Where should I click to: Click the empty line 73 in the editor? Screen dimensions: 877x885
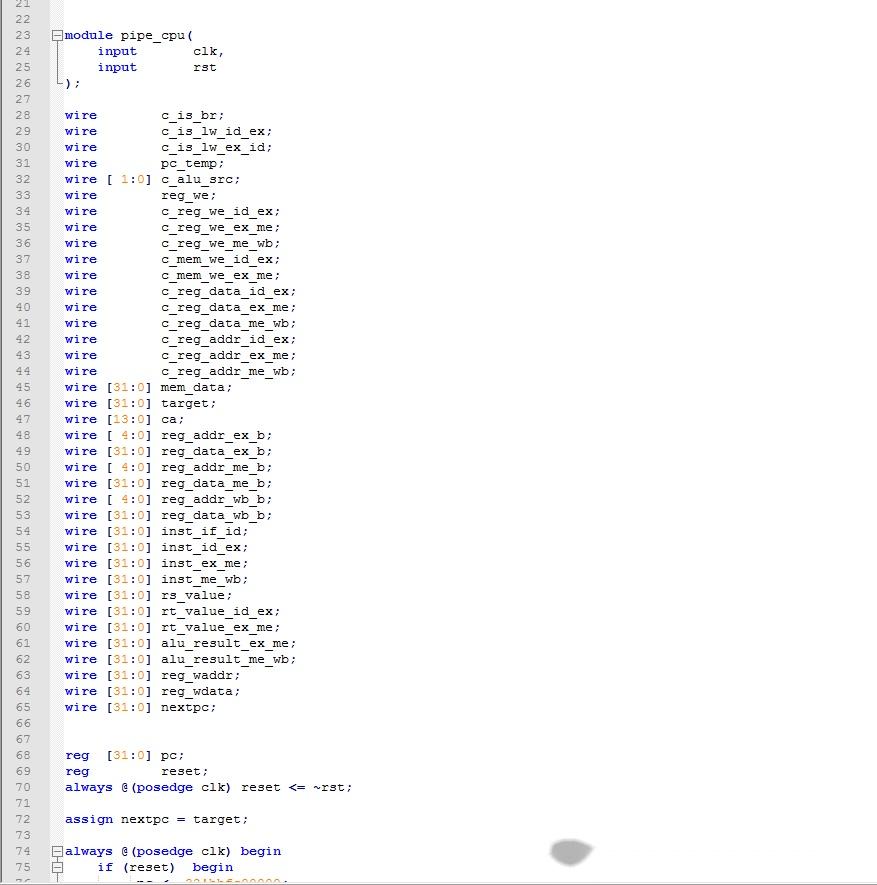[x=150, y=835]
